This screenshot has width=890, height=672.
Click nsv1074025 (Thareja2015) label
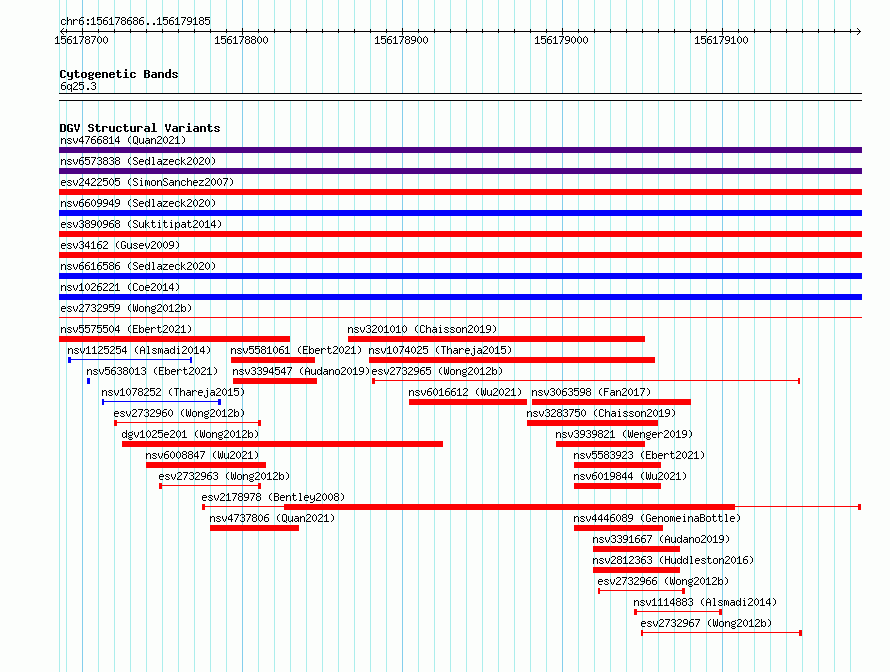pyautogui.click(x=440, y=350)
